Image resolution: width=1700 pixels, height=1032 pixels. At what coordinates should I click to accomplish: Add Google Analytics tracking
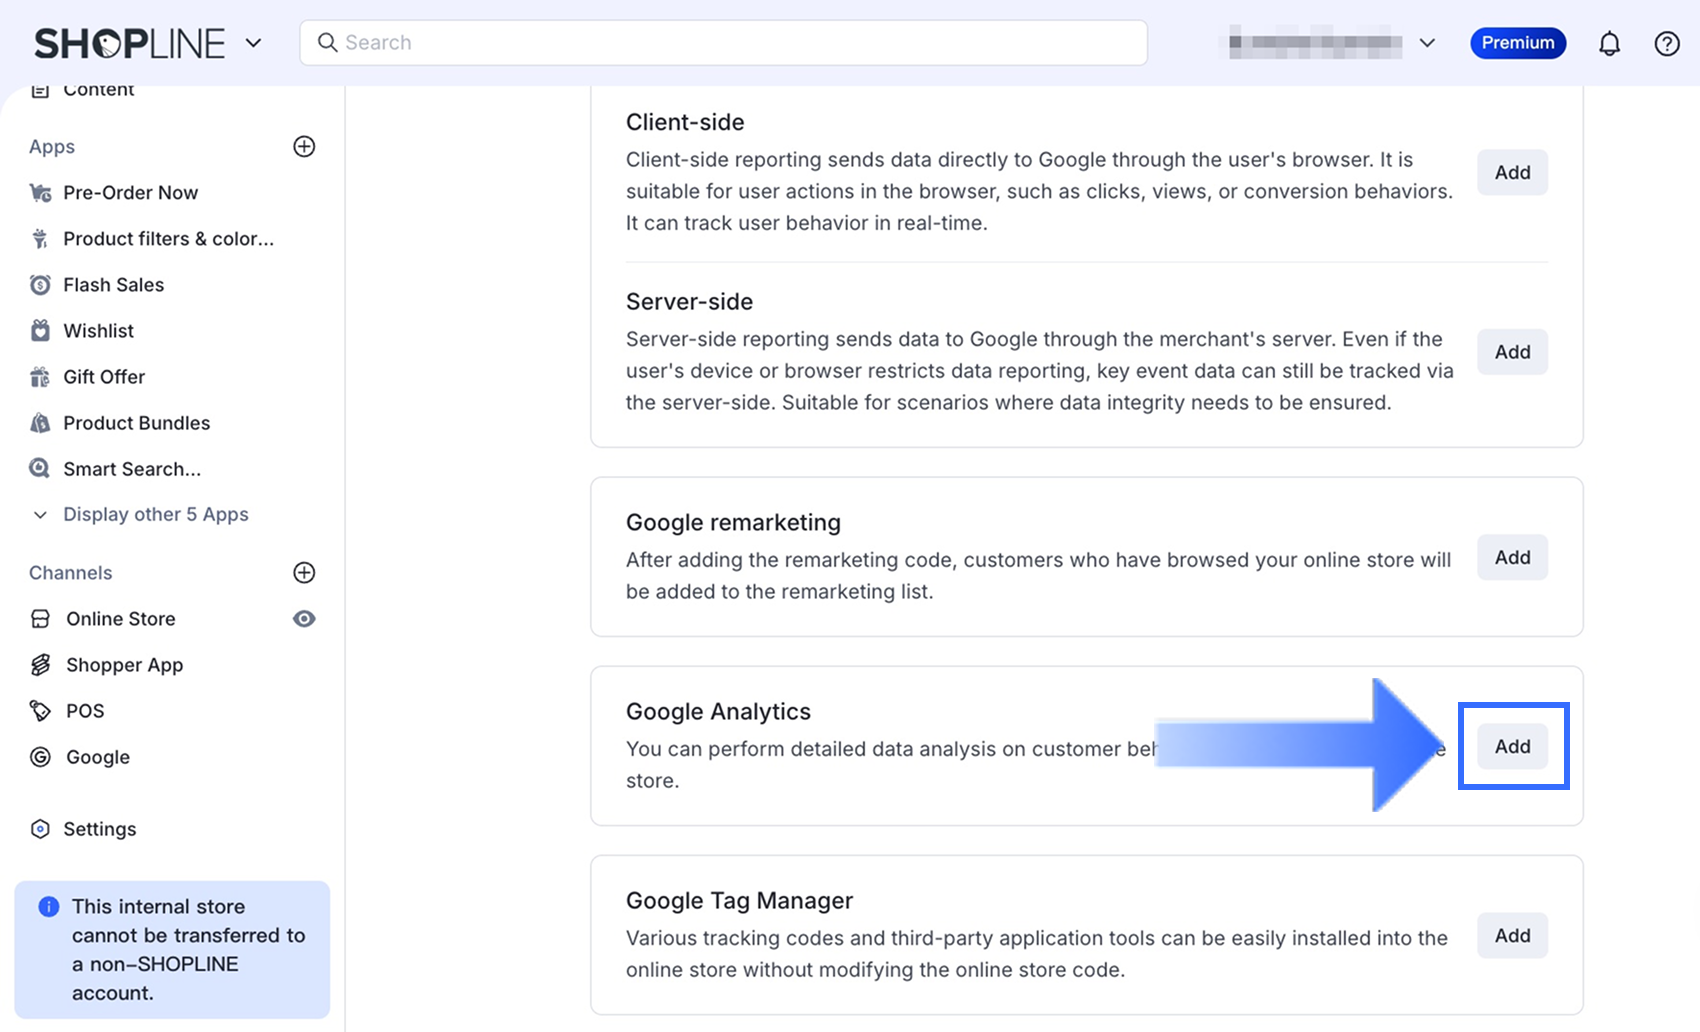click(1512, 746)
